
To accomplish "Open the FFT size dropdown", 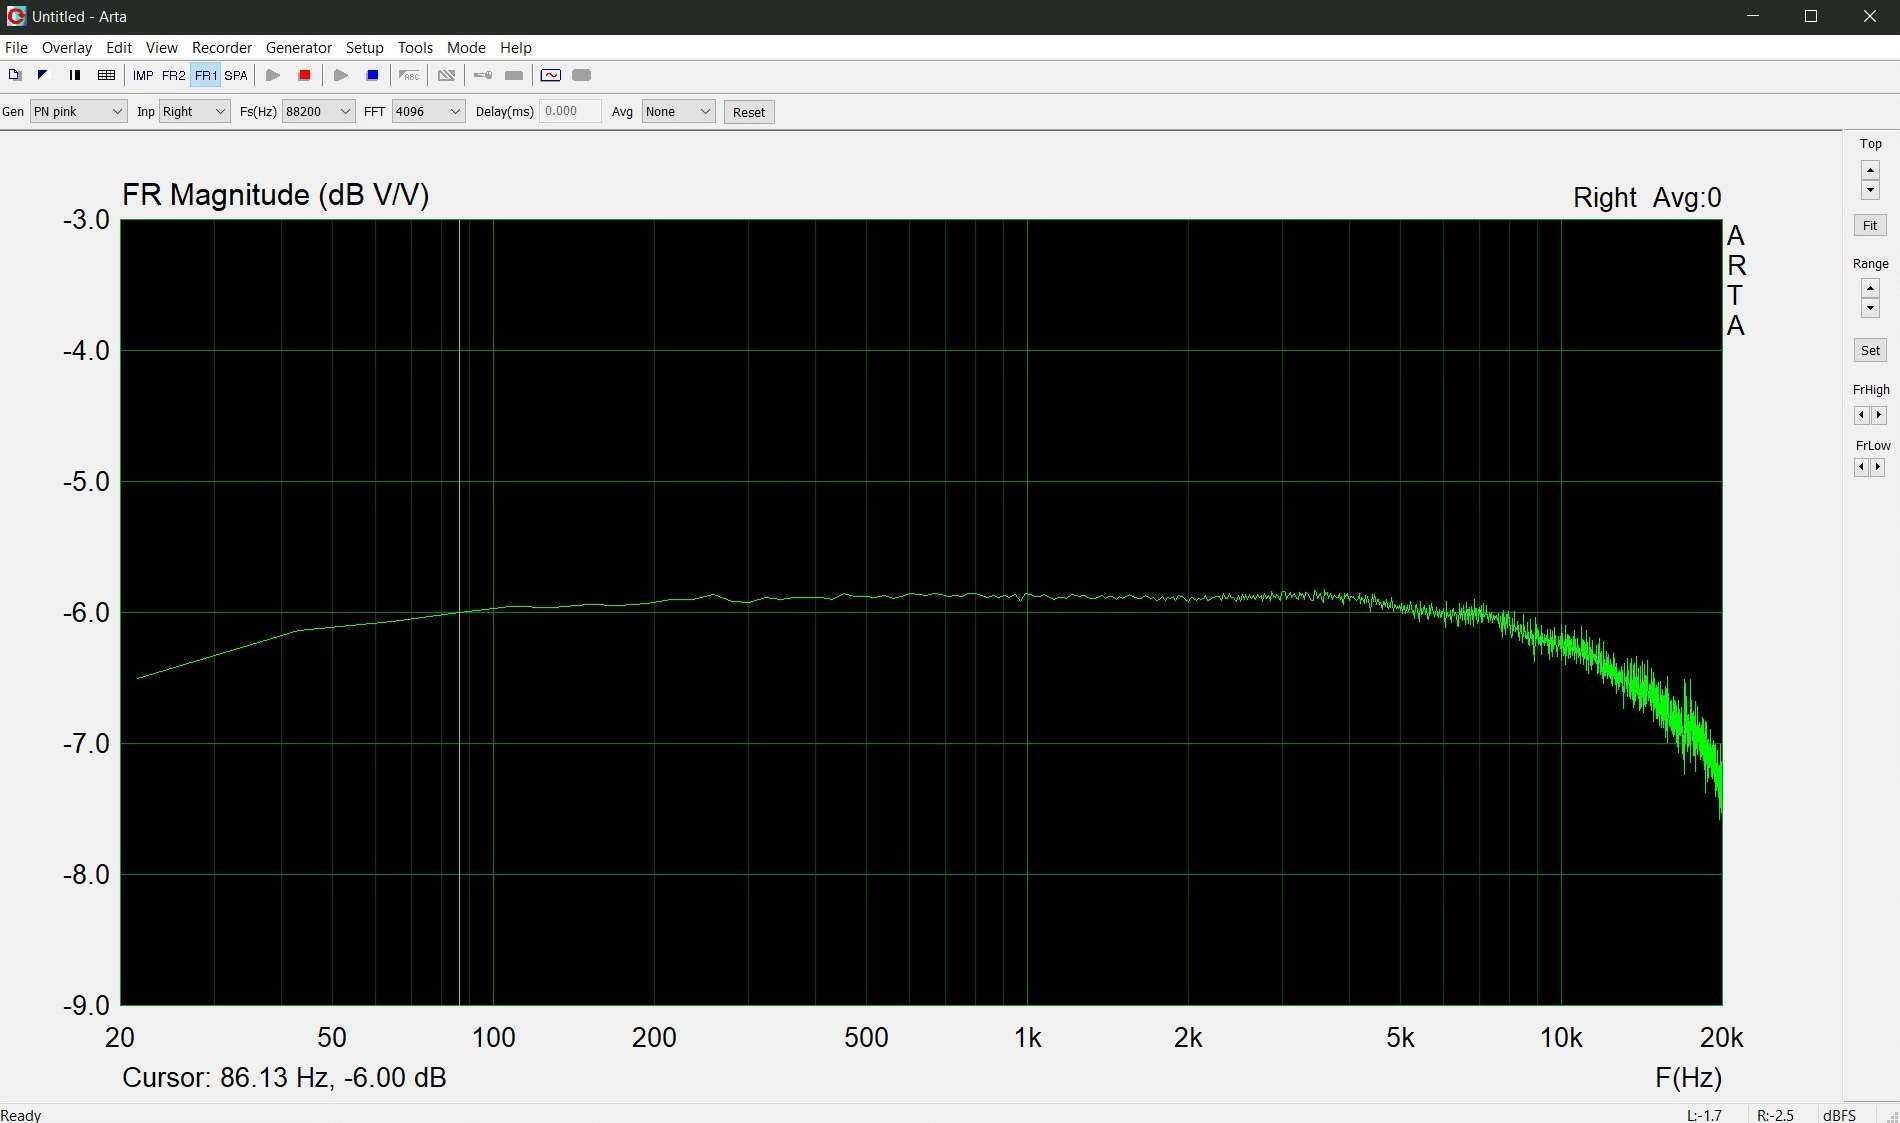I will coord(428,112).
